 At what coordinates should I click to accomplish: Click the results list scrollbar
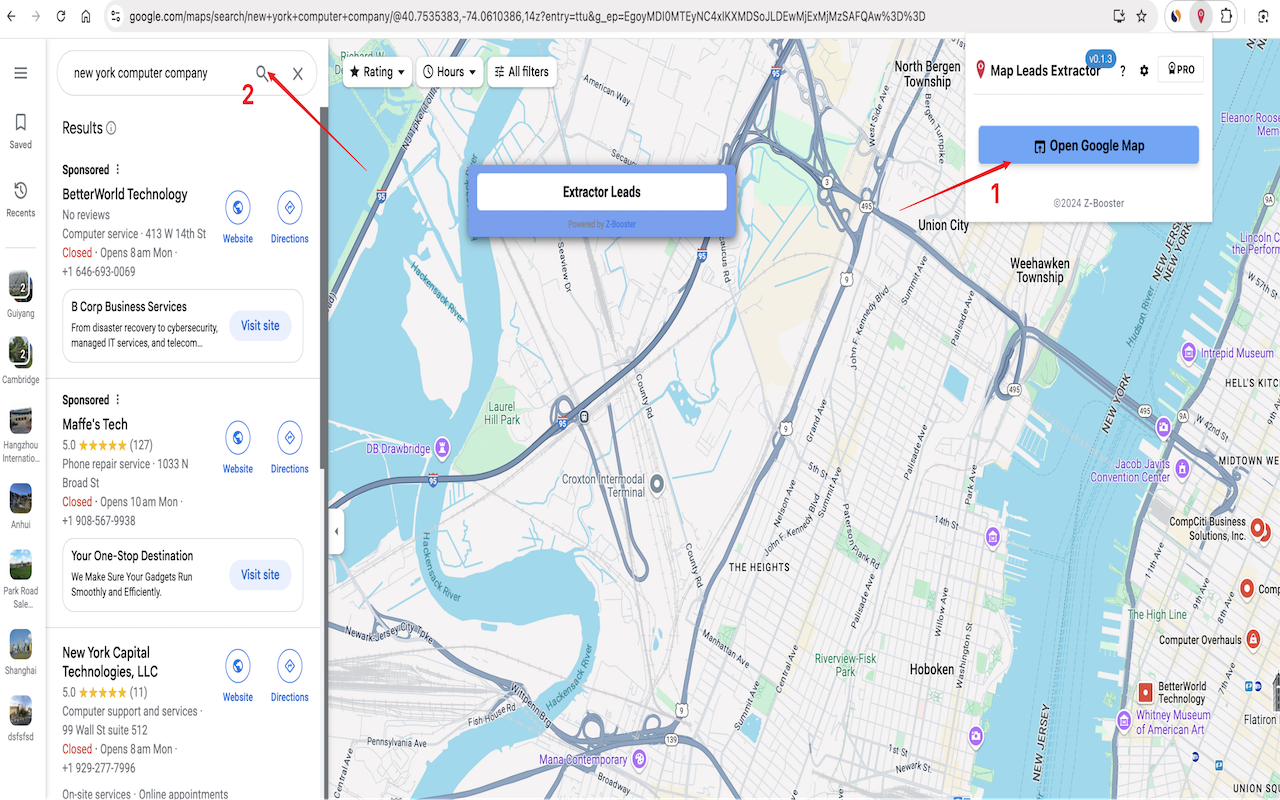coord(323,288)
